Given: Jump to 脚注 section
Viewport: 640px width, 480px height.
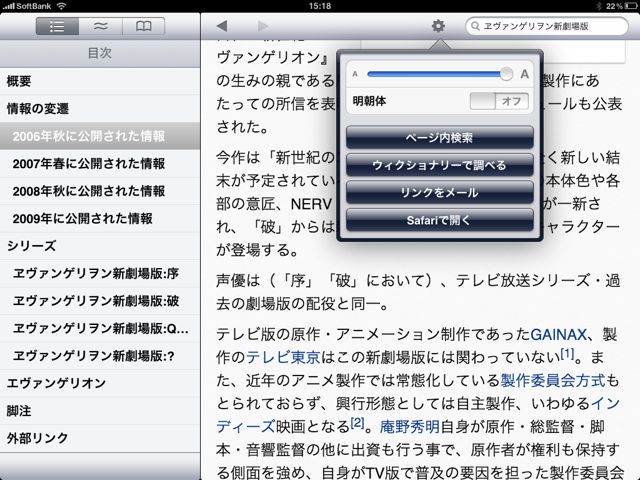Looking at the screenshot, I should click(x=100, y=411).
